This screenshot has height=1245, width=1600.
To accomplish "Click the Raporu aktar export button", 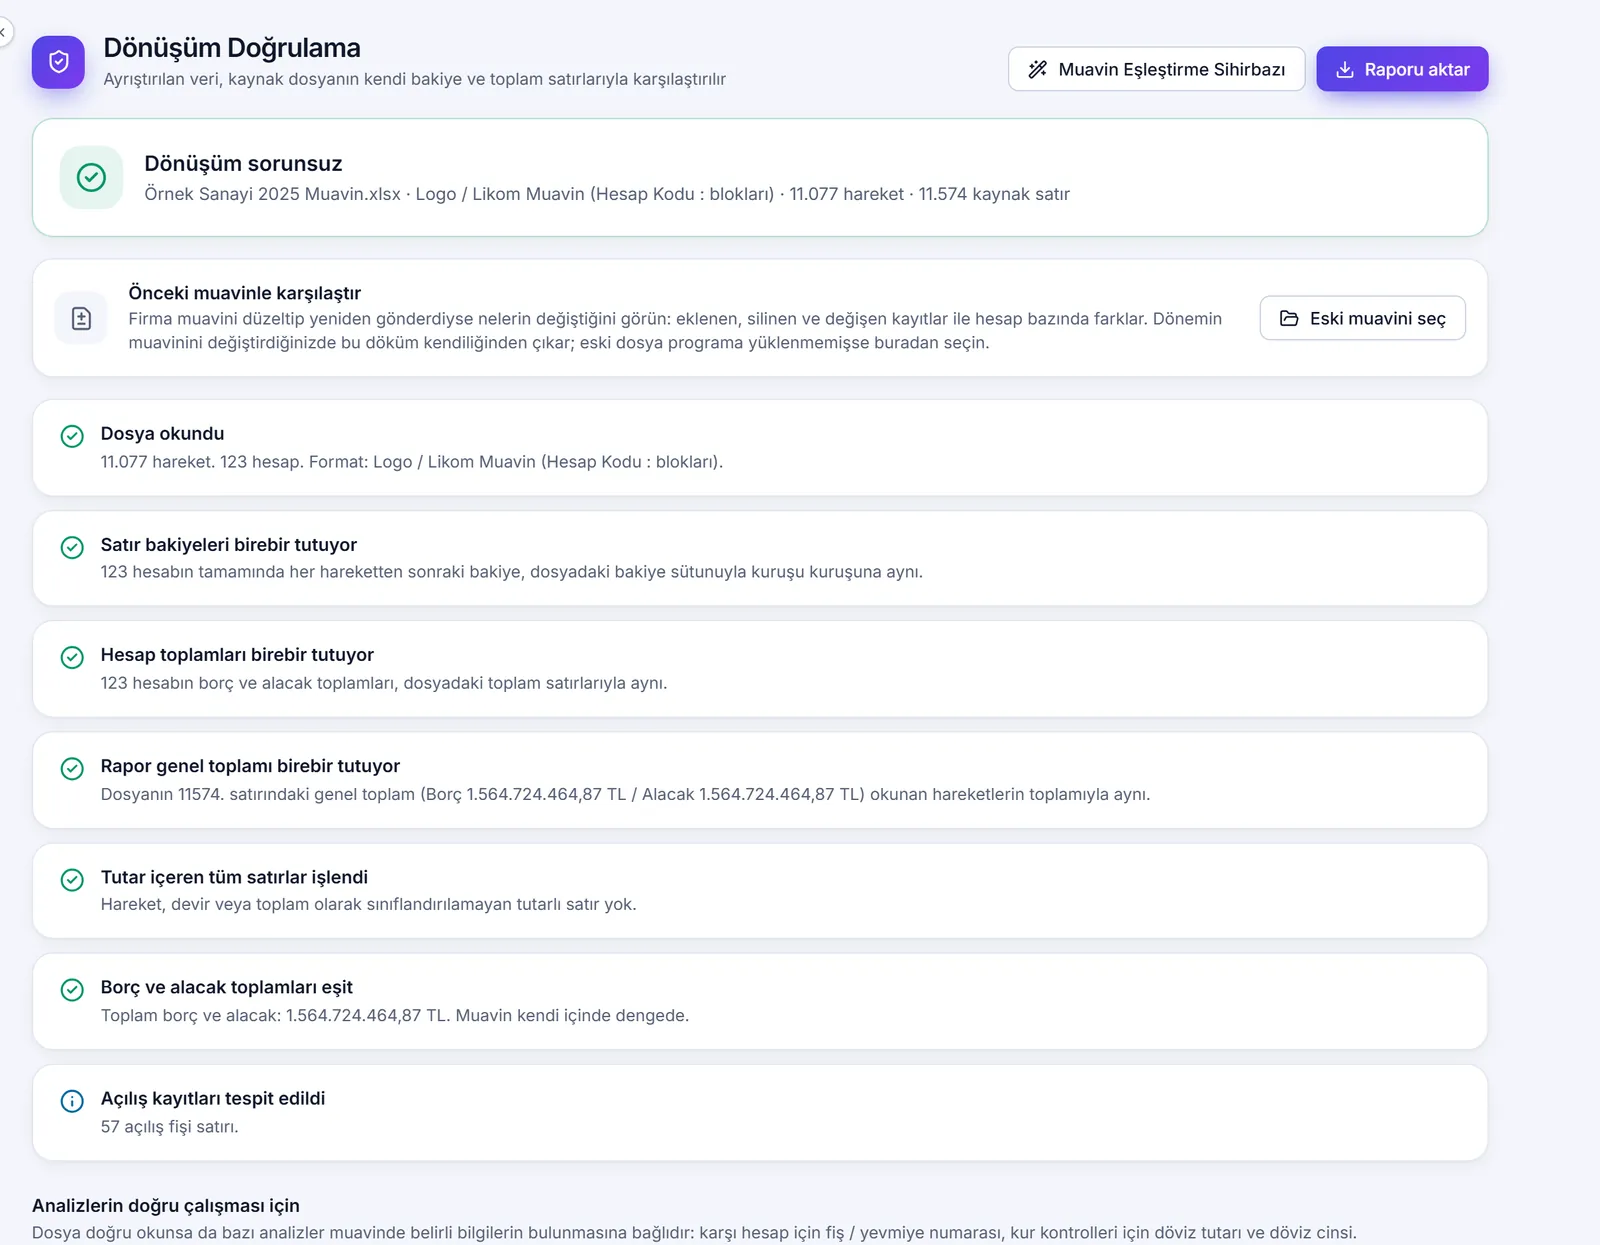I will 1402,69.
